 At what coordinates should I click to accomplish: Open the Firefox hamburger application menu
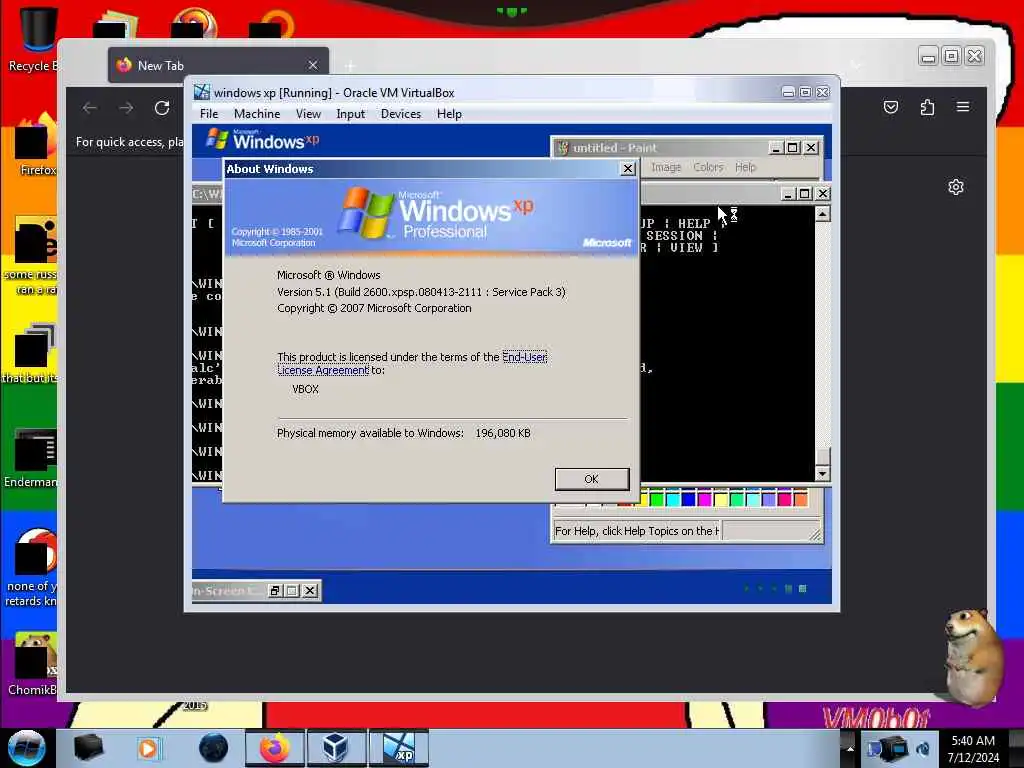coord(963,106)
